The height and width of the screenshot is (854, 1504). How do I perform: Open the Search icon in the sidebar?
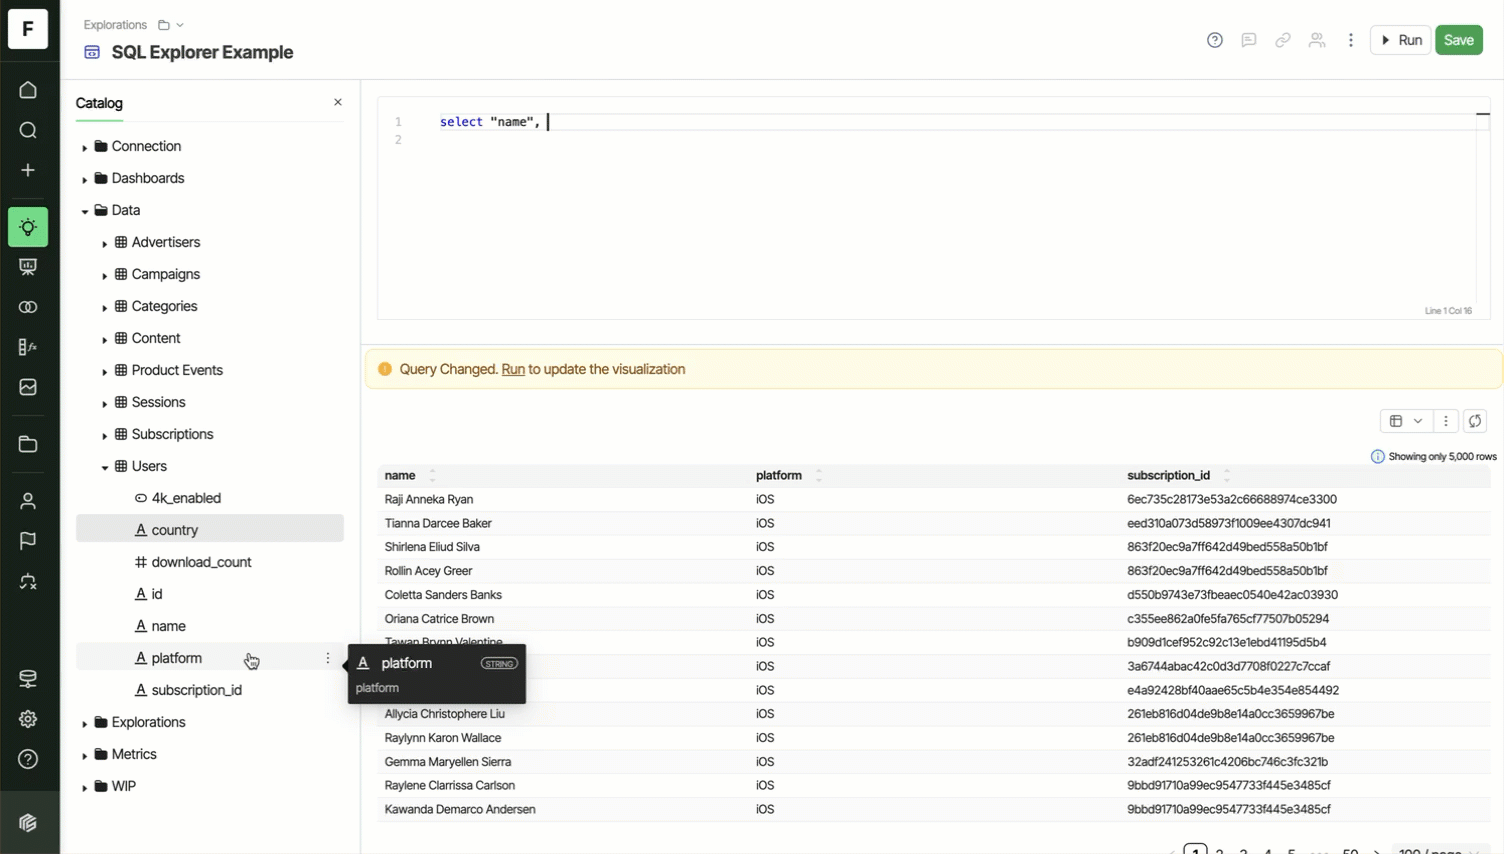tap(28, 130)
